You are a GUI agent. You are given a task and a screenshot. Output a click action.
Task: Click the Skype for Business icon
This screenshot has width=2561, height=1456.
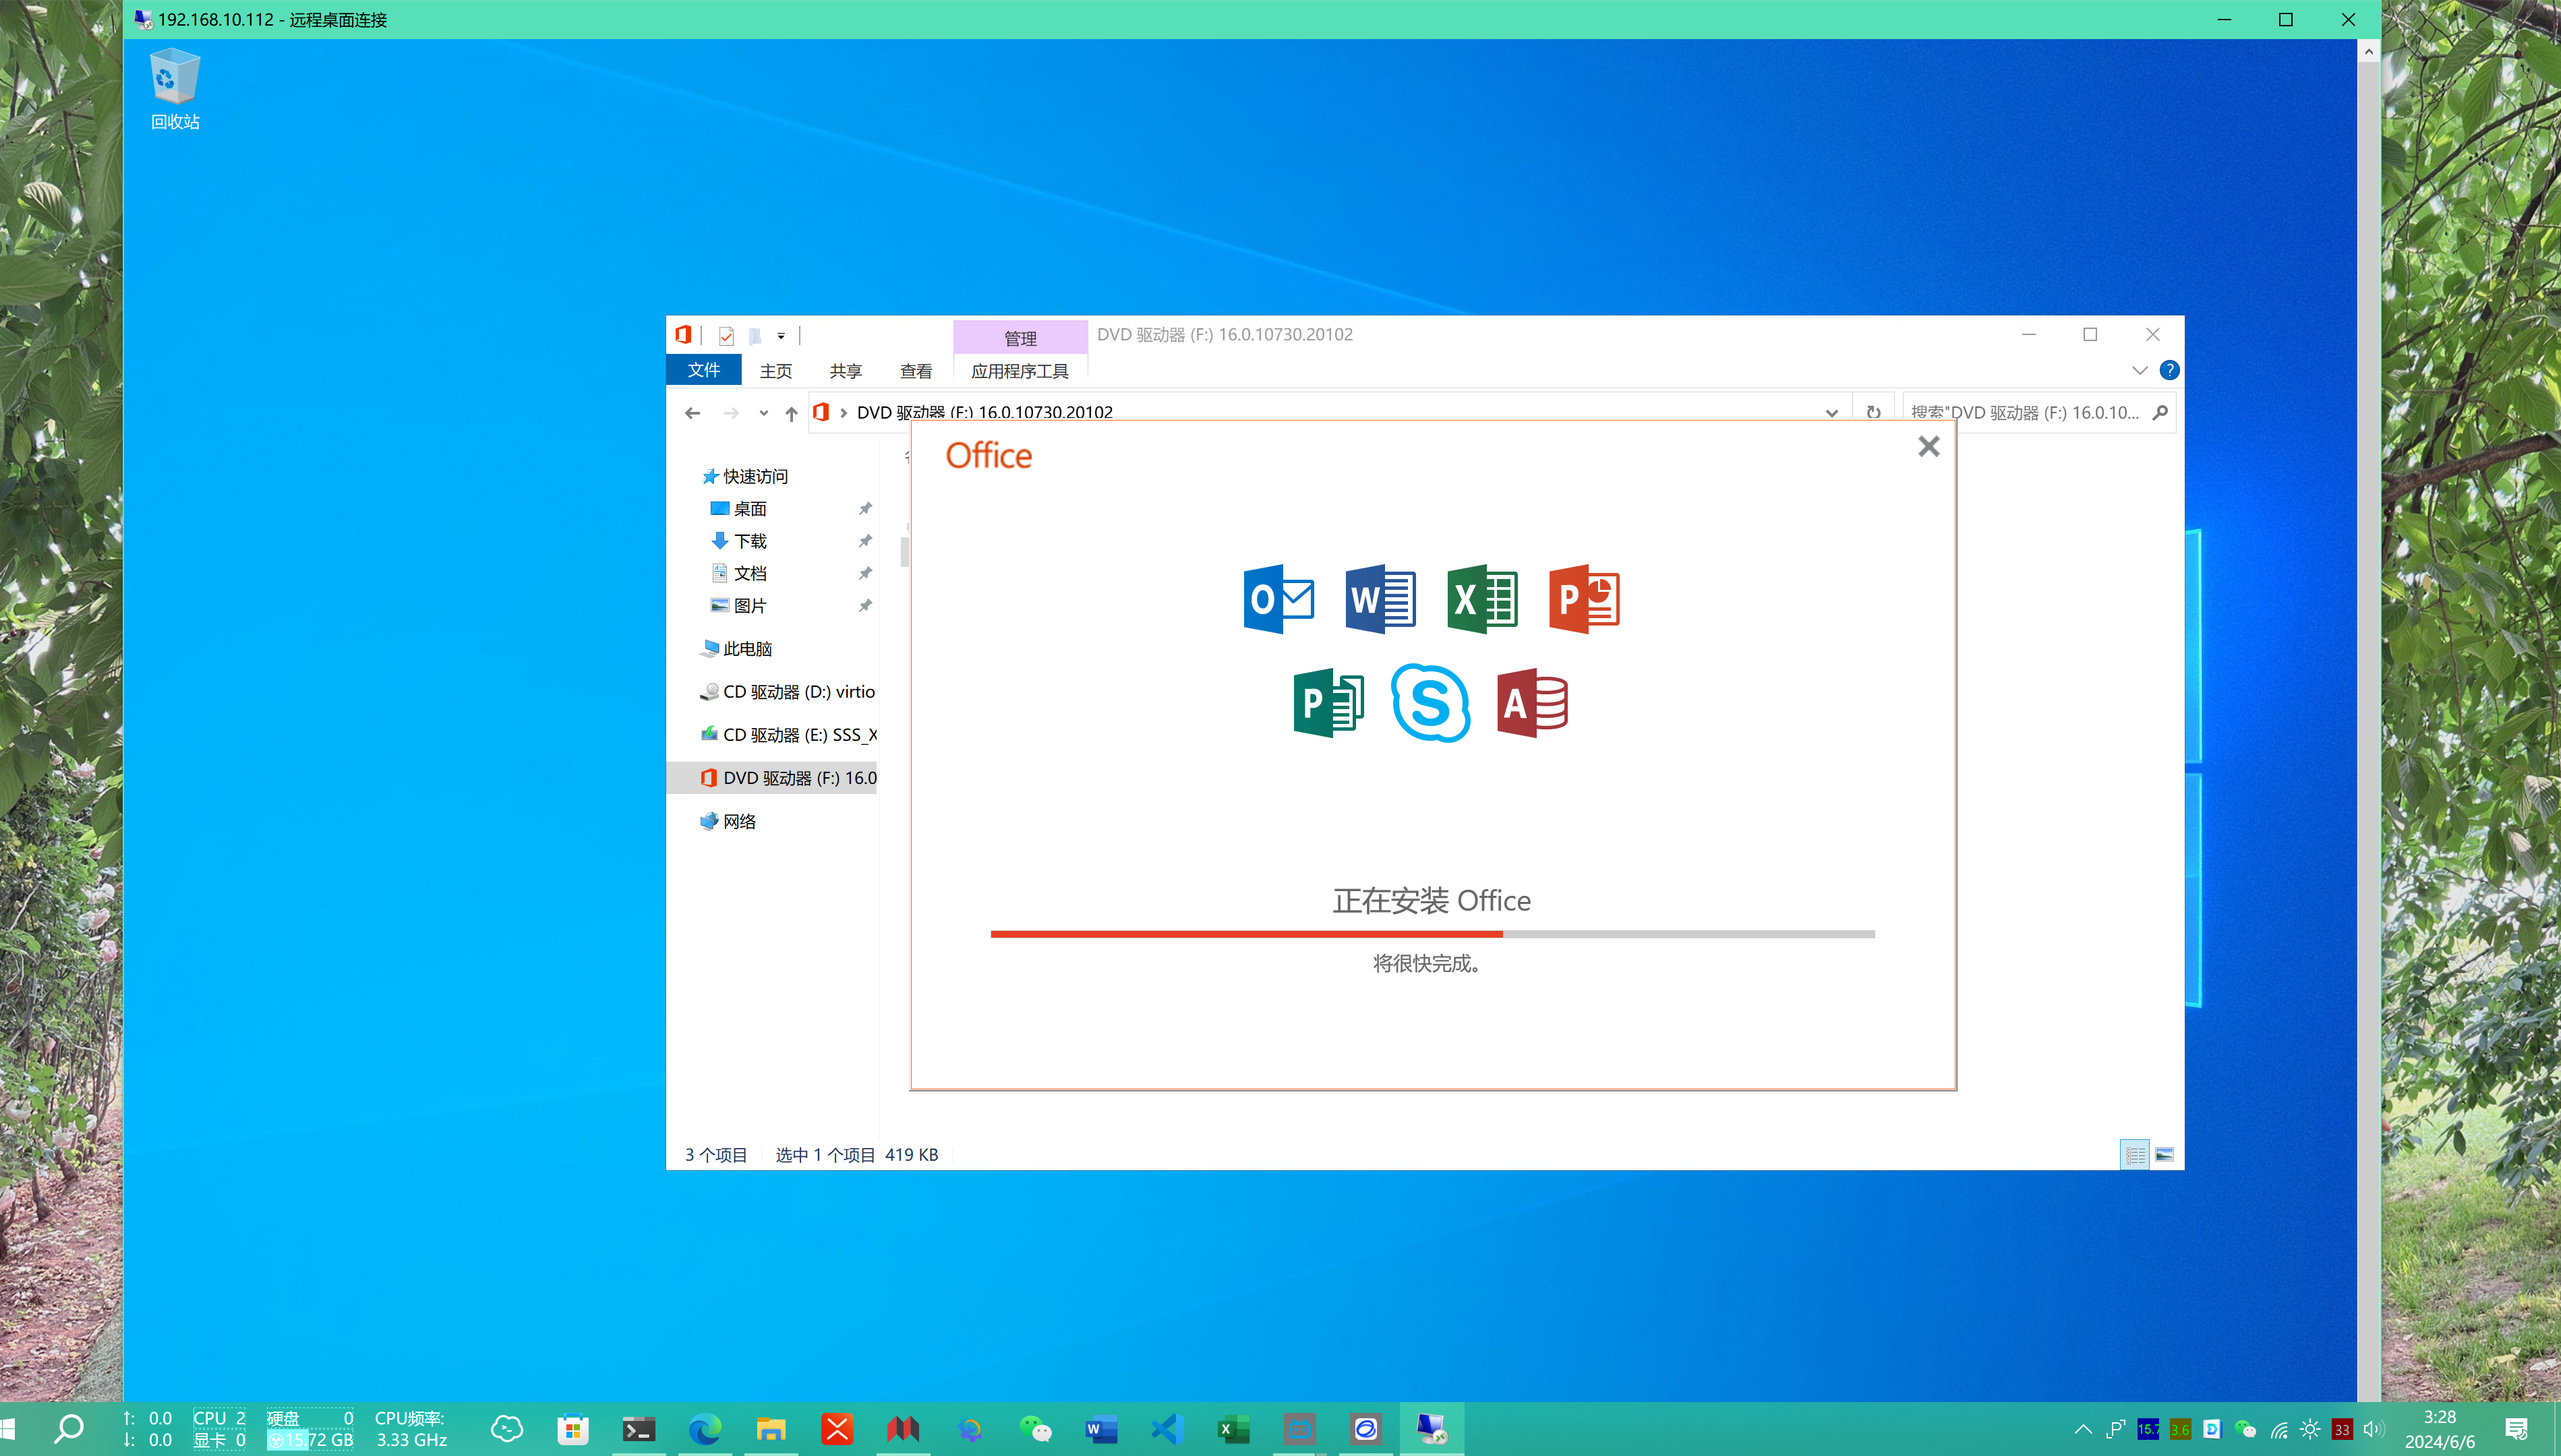(x=1430, y=703)
